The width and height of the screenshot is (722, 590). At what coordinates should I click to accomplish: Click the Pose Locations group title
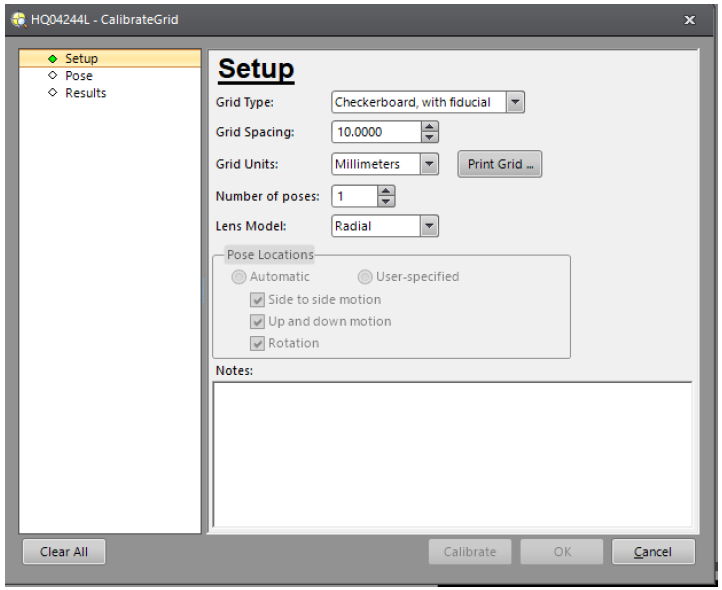270,255
